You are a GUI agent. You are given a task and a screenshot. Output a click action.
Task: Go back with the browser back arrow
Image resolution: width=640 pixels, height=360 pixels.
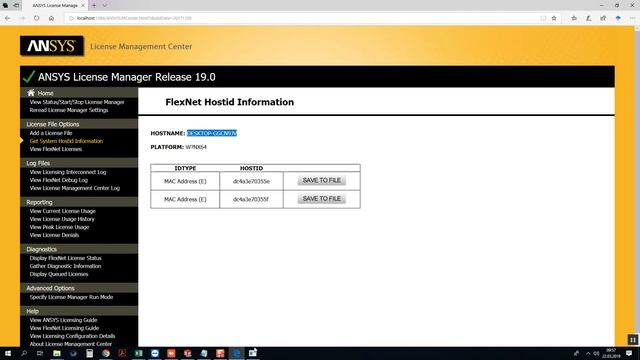pyautogui.click(x=7, y=18)
